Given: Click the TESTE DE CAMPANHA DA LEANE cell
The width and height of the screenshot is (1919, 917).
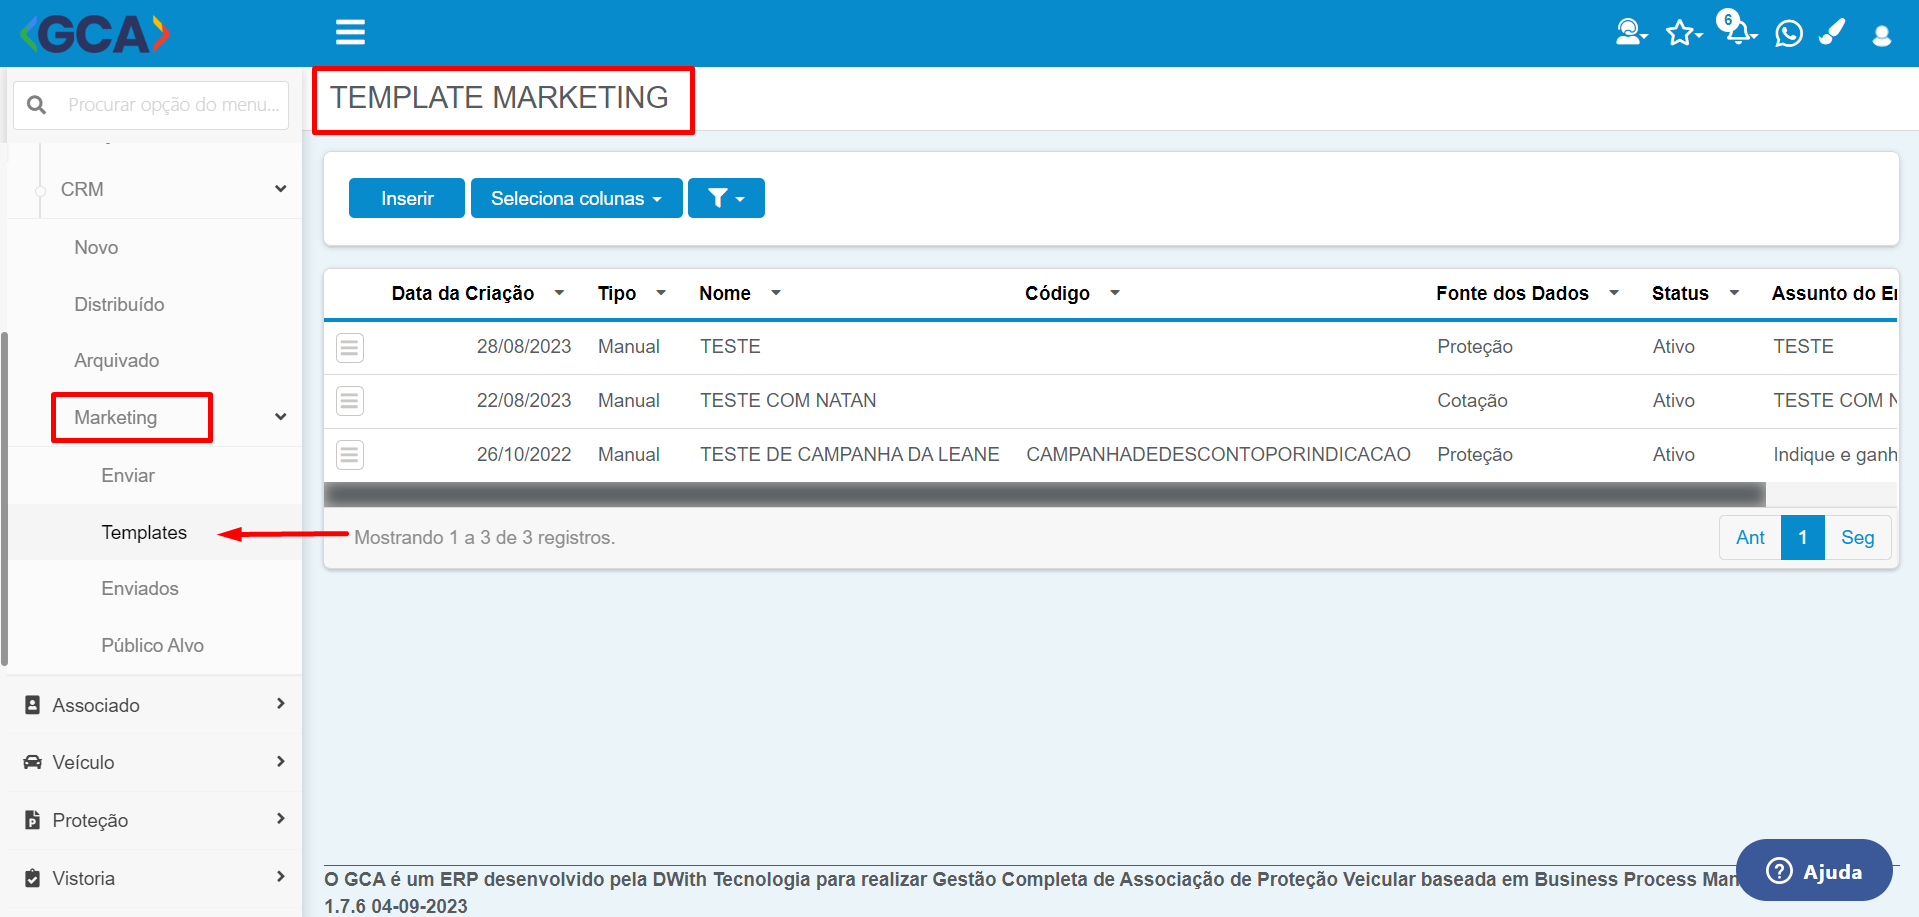Looking at the screenshot, I should tap(849, 454).
